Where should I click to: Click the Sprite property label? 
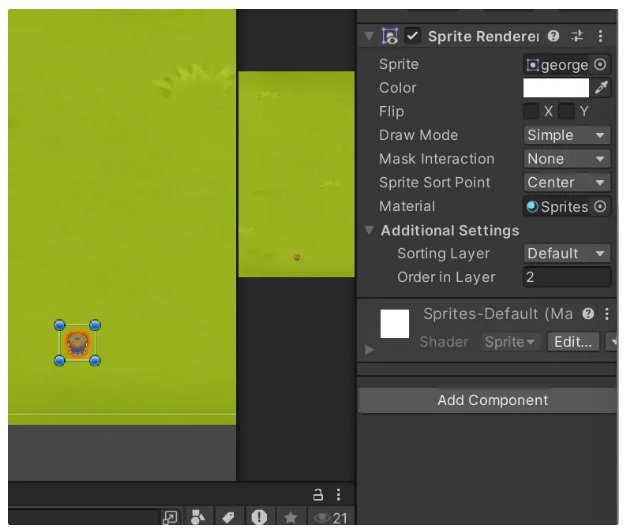point(399,64)
